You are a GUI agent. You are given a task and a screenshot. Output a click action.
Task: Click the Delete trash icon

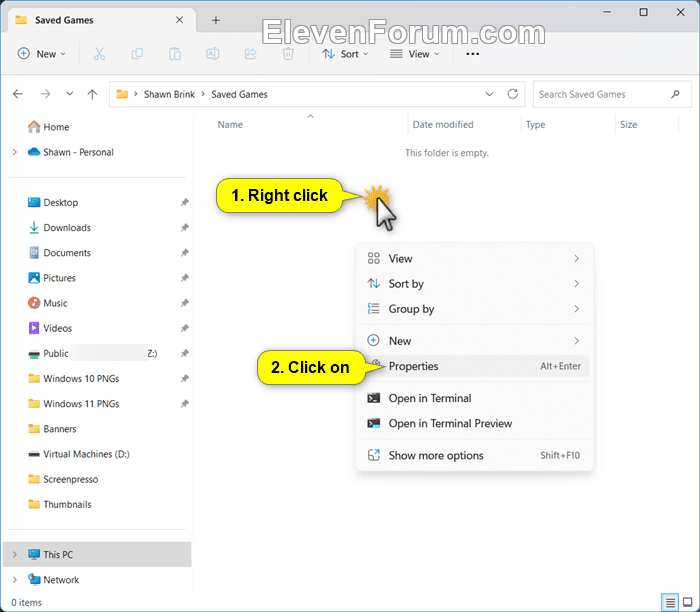288,54
